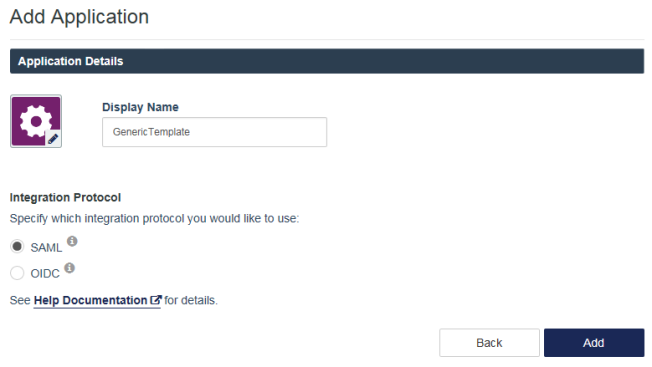652x367 pixels.
Task: Open the info tooltip beside SAML
Action: click(72, 241)
